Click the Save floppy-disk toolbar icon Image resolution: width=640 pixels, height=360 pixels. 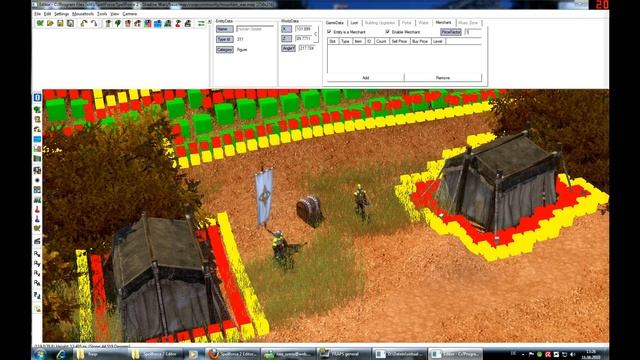[60, 24]
